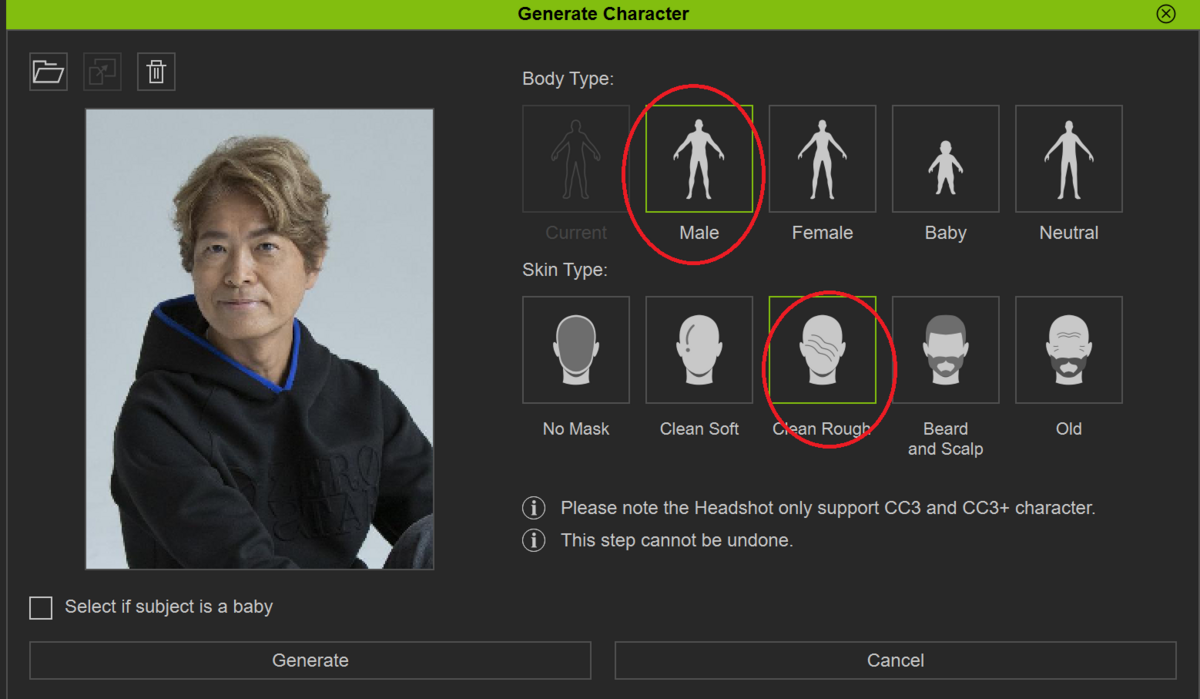The width and height of the screenshot is (1200, 699).
Task: Choose the Baby body type
Action: click(945, 158)
